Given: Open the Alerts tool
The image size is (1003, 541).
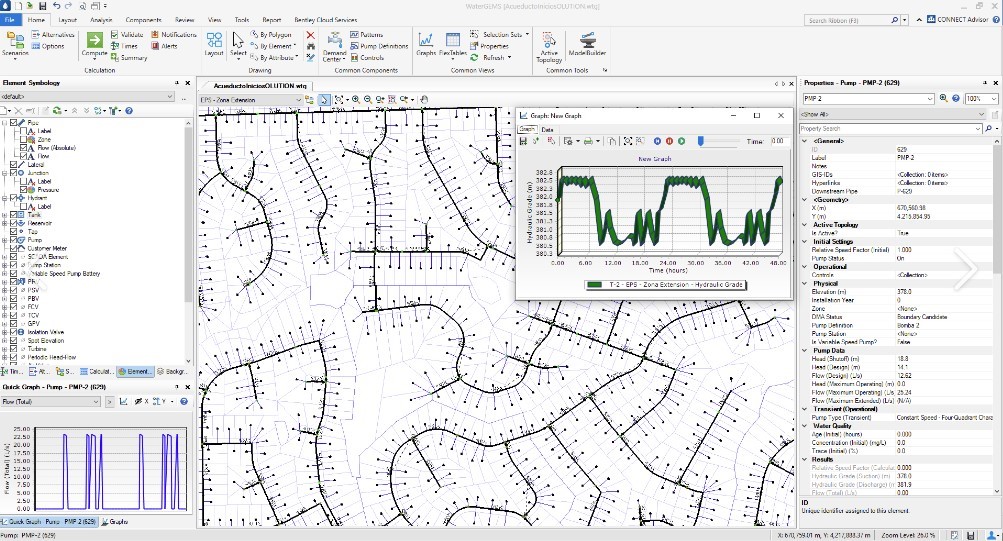Looking at the screenshot, I should click(x=164, y=46).
